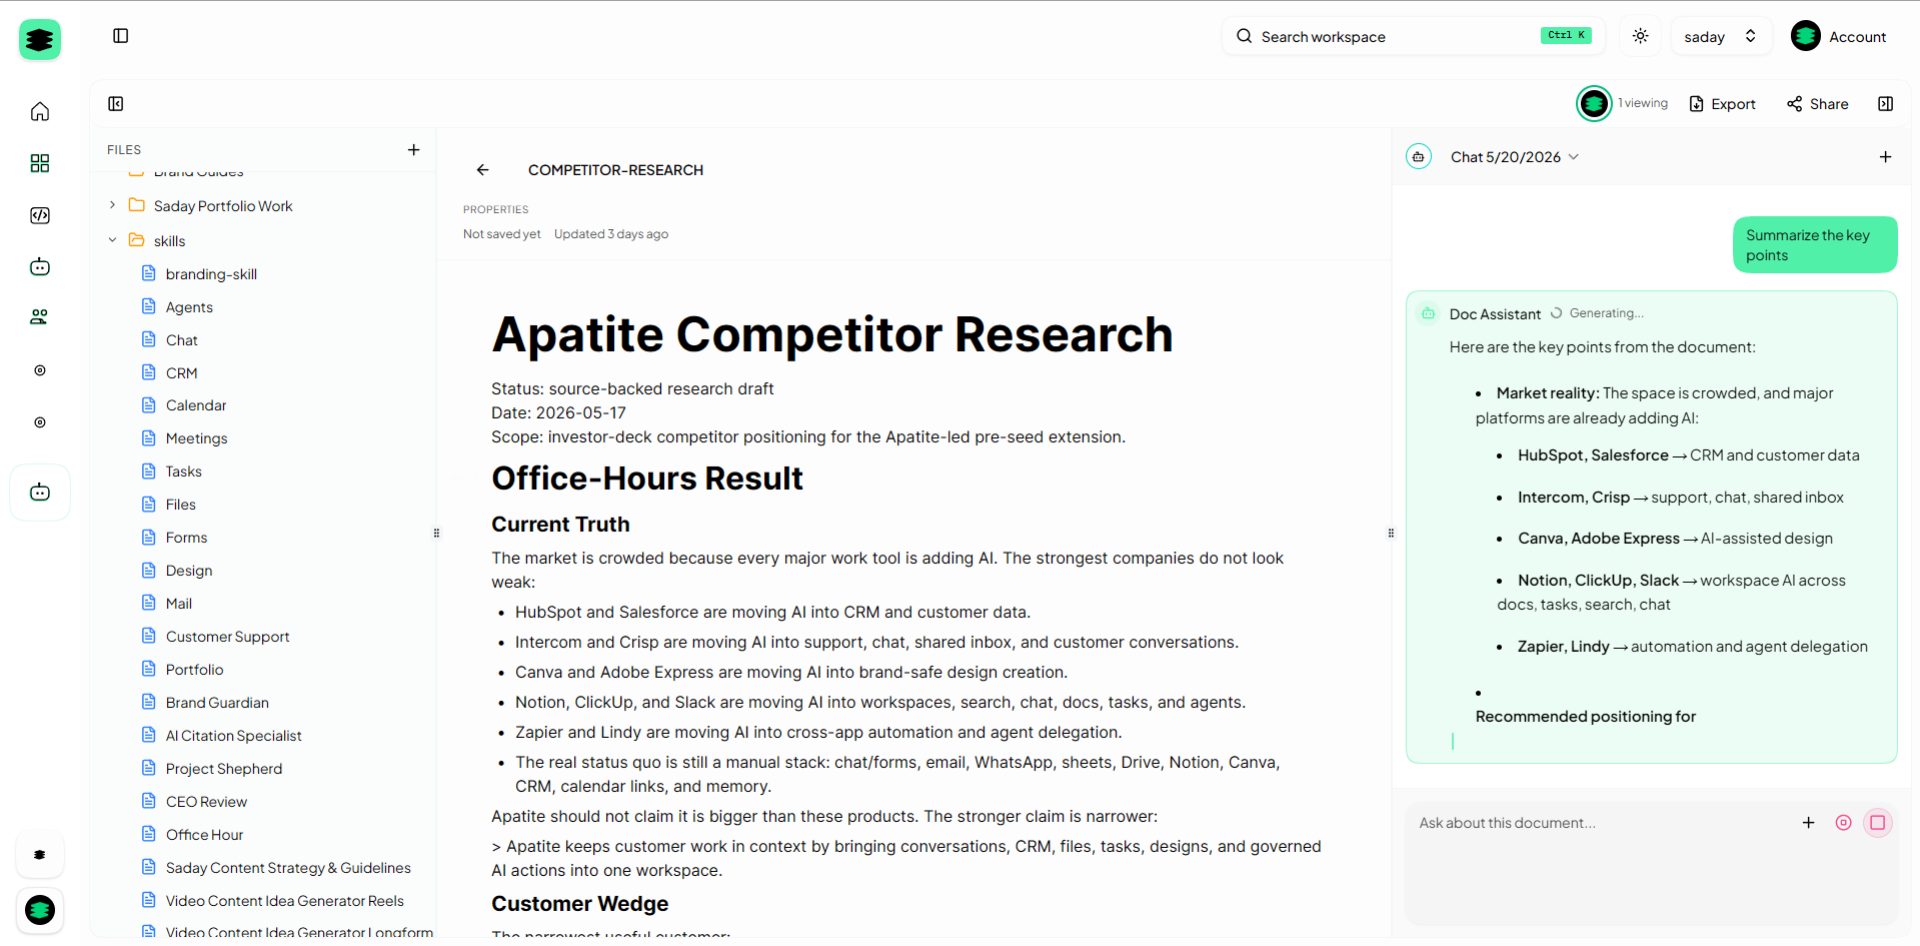The width and height of the screenshot is (1920, 946).
Task: Click the Apatite logo at top left
Action: [x=40, y=40]
